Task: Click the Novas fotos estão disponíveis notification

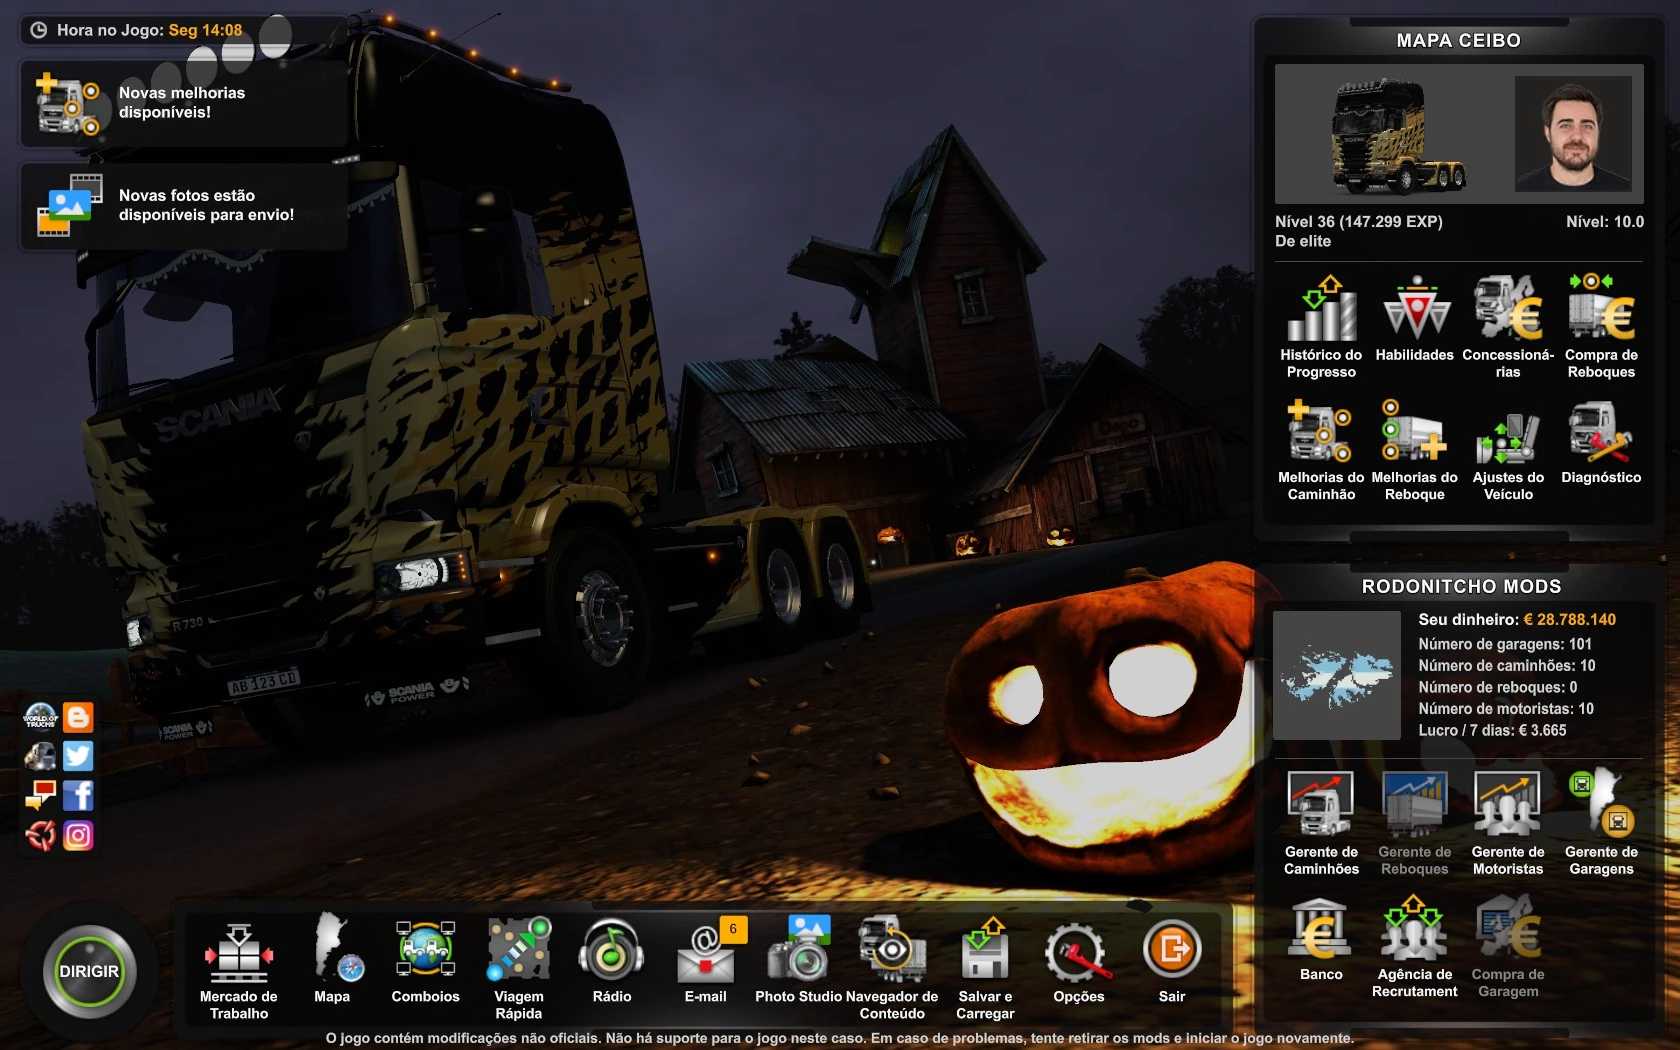Action: pyautogui.click(x=184, y=206)
